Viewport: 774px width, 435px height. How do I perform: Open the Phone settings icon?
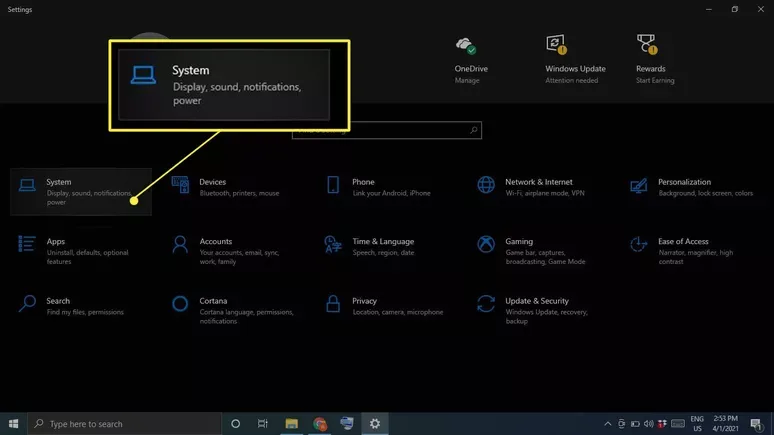click(x=333, y=185)
